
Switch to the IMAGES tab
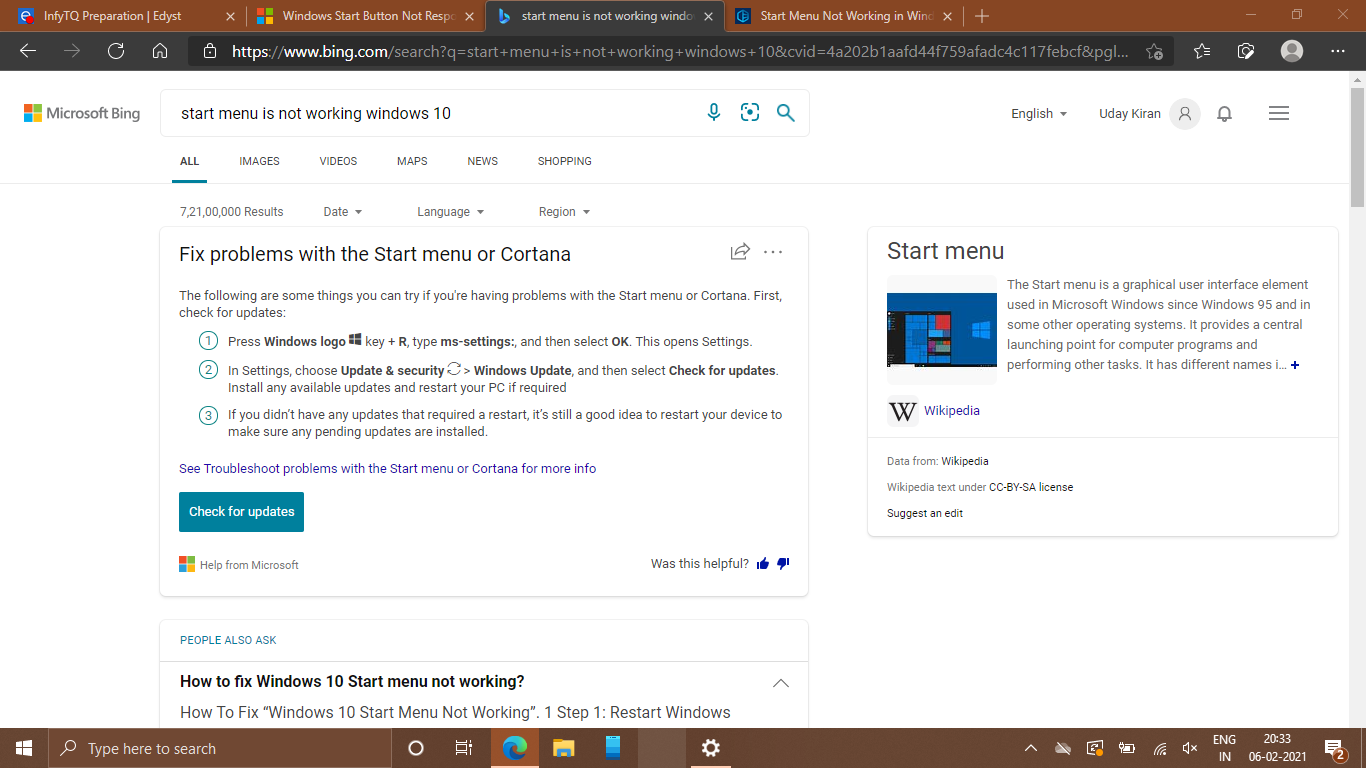pos(259,161)
